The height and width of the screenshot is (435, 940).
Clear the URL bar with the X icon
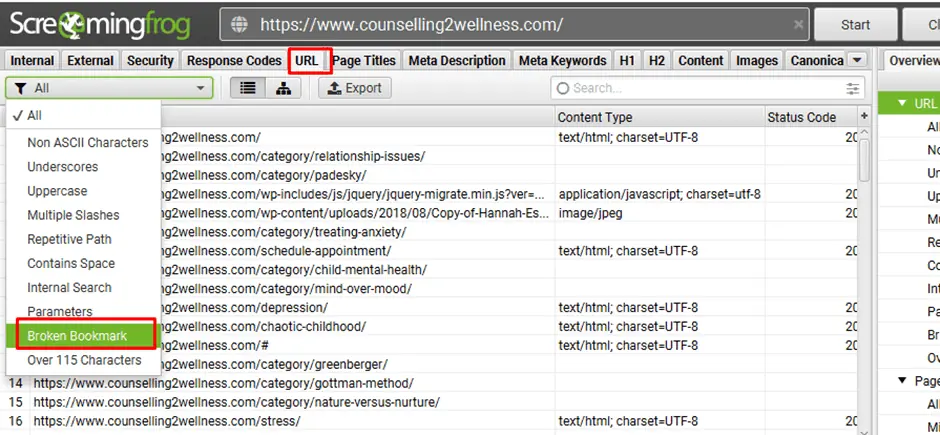click(x=798, y=25)
